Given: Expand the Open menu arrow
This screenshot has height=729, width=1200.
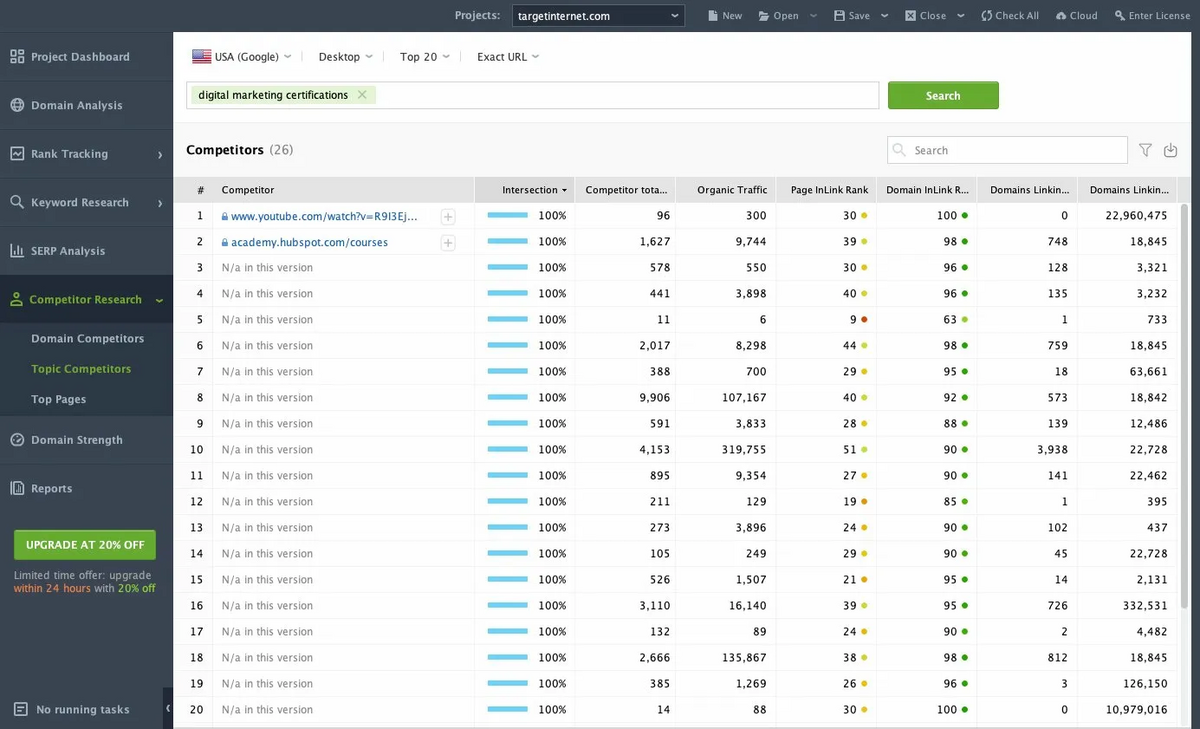Looking at the screenshot, I should tap(813, 16).
